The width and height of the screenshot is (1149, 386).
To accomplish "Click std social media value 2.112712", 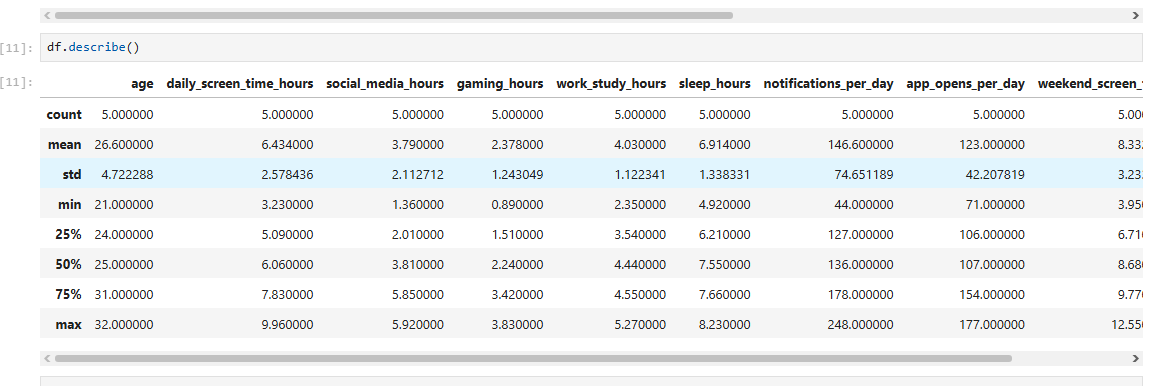I will point(418,175).
